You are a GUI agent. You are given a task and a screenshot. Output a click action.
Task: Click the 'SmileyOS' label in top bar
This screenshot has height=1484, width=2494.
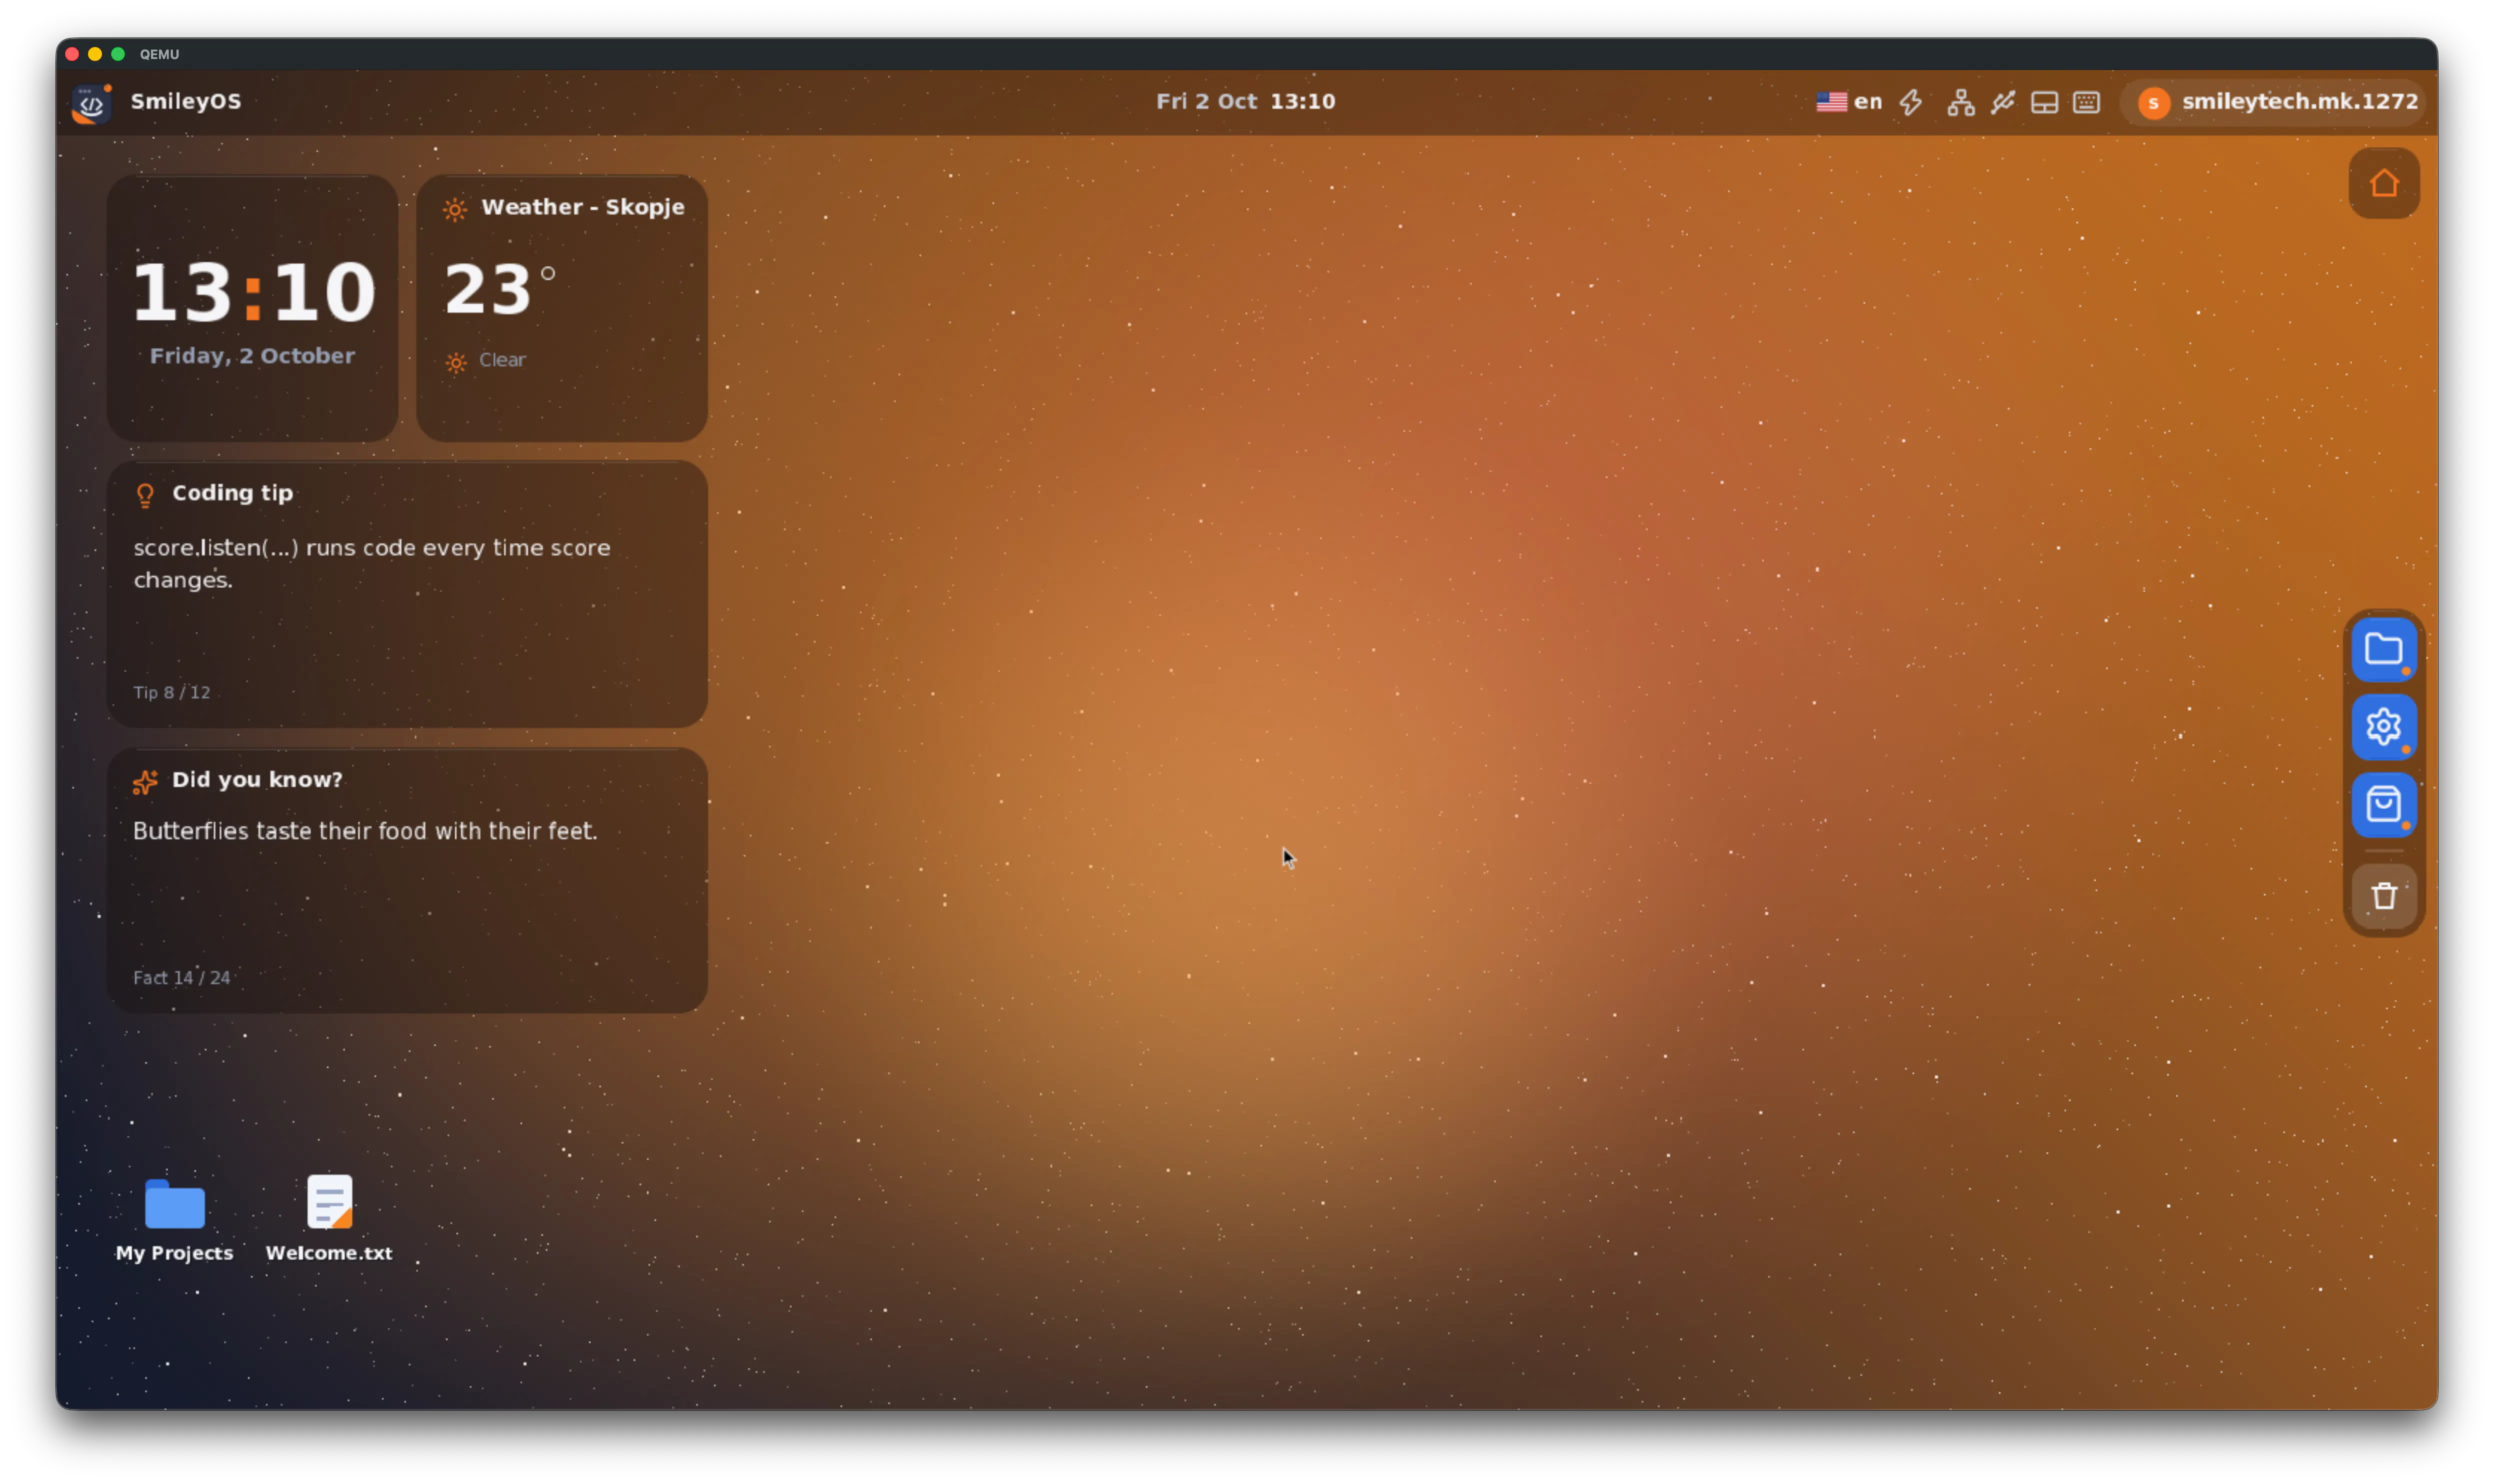tap(186, 102)
